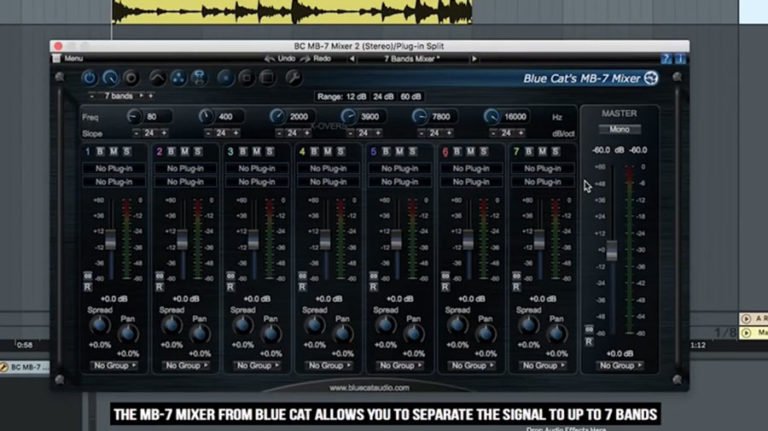The image size is (768, 431).
Task: Click the power bypass icon in toolbar
Action: pyautogui.click(x=89, y=77)
